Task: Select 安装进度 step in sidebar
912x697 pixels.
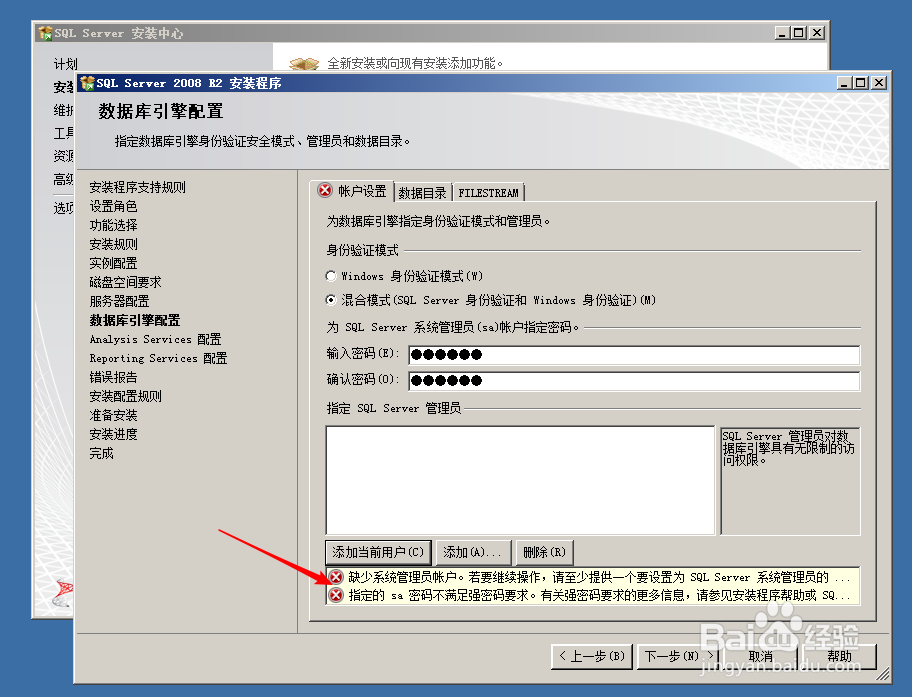Action: click(113, 434)
